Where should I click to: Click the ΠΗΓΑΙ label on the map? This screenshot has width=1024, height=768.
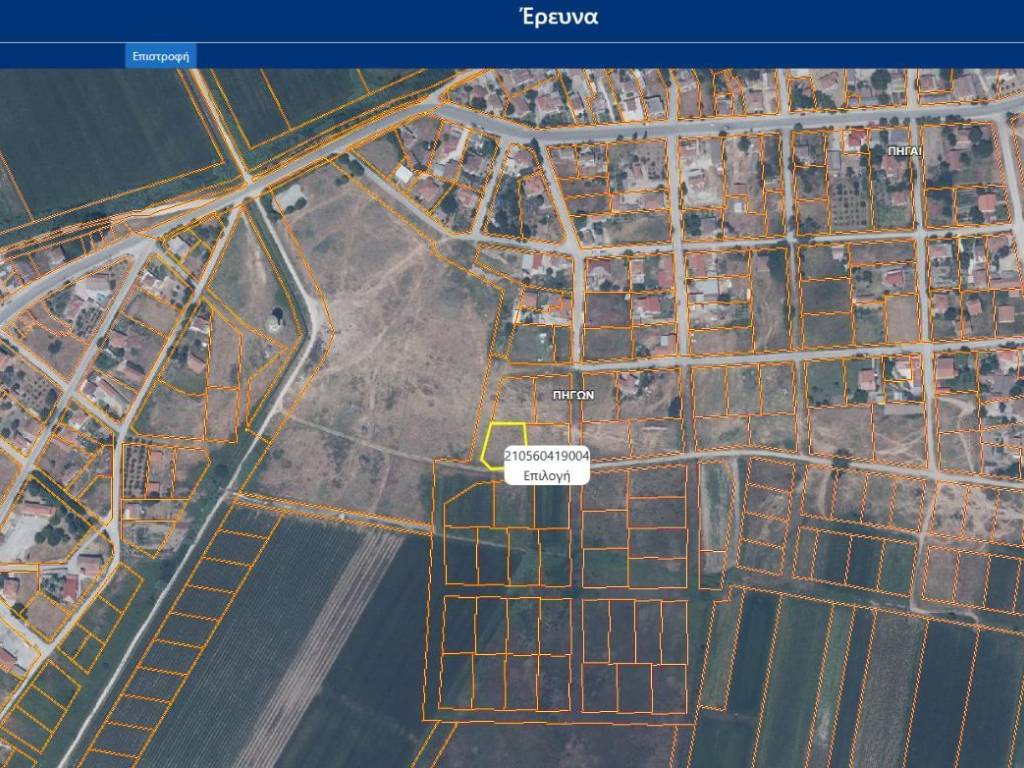(903, 150)
